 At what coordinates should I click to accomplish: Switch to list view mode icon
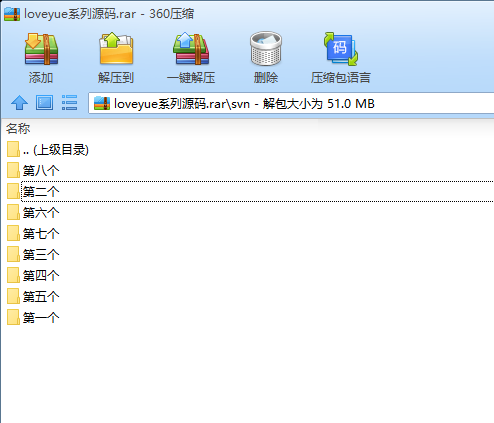tap(69, 103)
